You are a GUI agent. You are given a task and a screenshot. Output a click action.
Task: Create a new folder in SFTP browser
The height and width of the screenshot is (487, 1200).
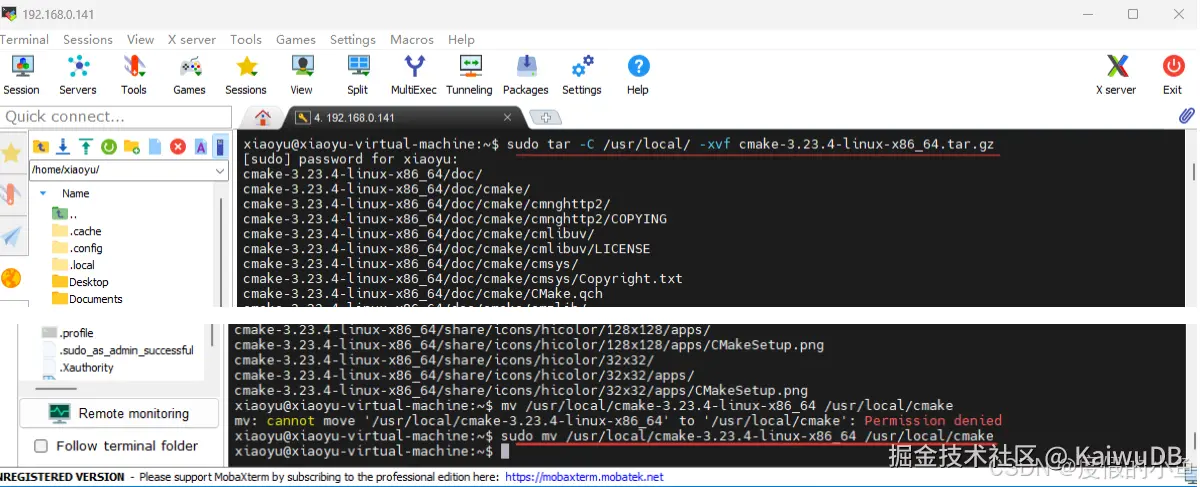click(x=131, y=147)
